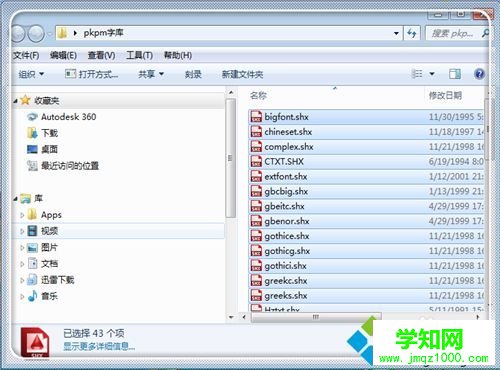This screenshot has height=370, width=500.
Task: Click the 图片 library icon
Action: pyautogui.click(x=32, y=247)
